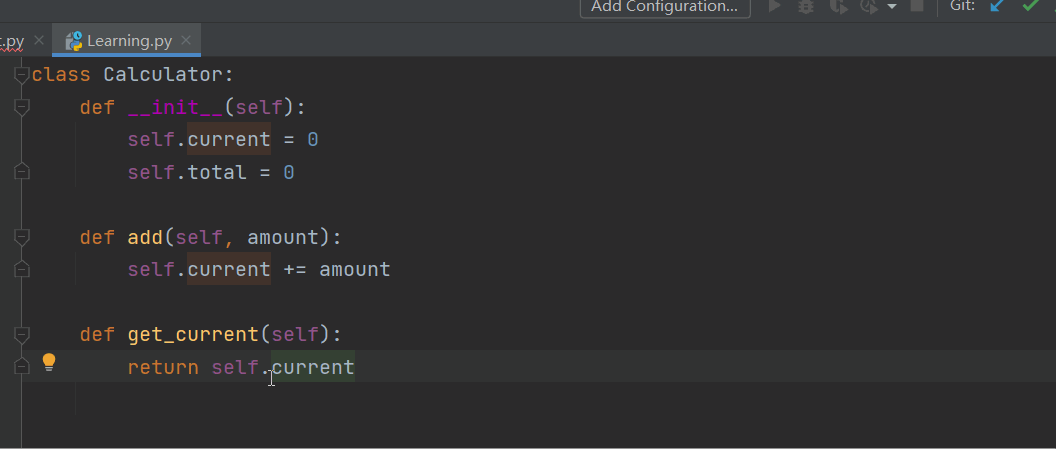Click the 0 value on self.total line
Viewport: 1056px width, 449px height.
click(289, 172)
